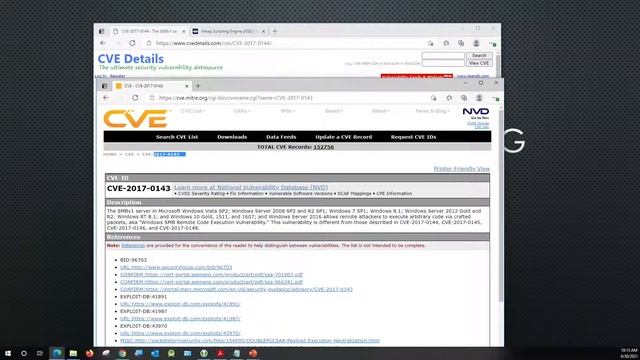Open exploit-db.com exploits 43970 link
This screenshot has height=360, width=640.
(x=180, y=333)
